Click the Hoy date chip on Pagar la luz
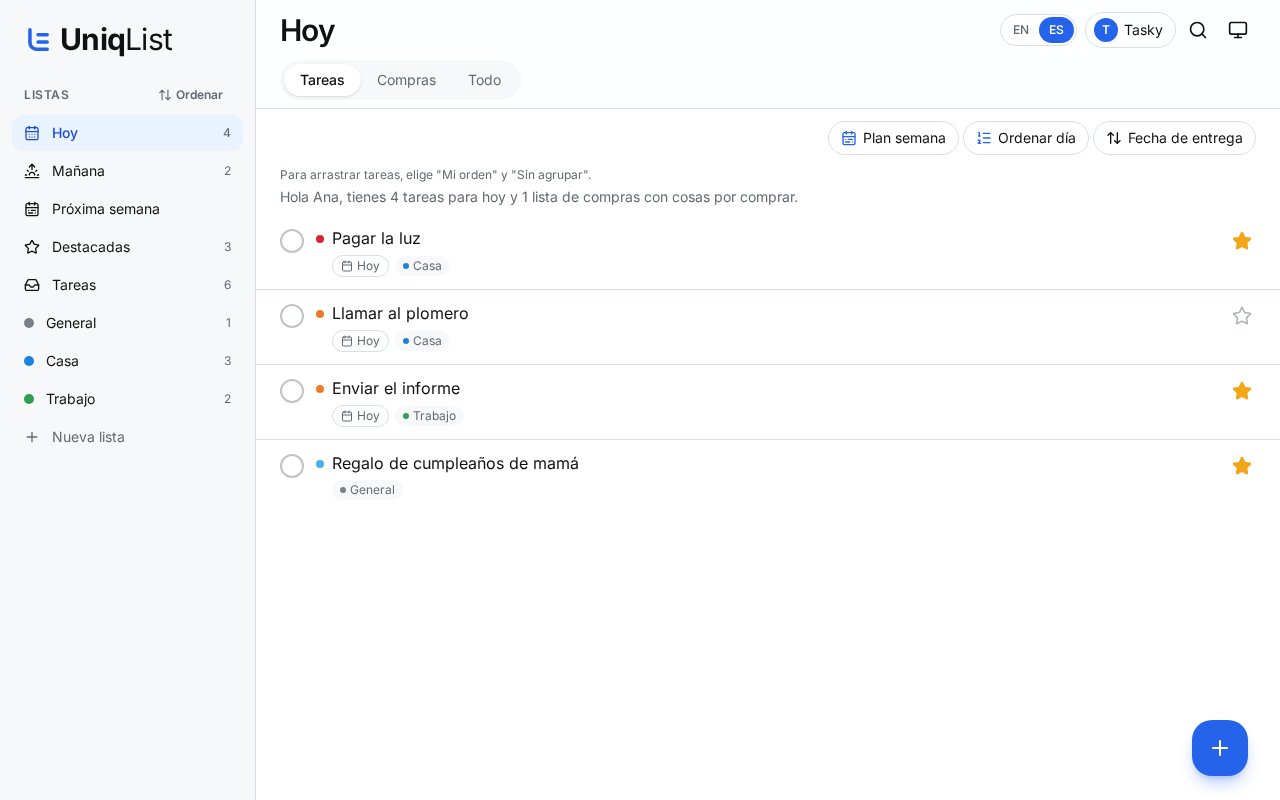This screenshot has width=1280, height=800. 360,266
